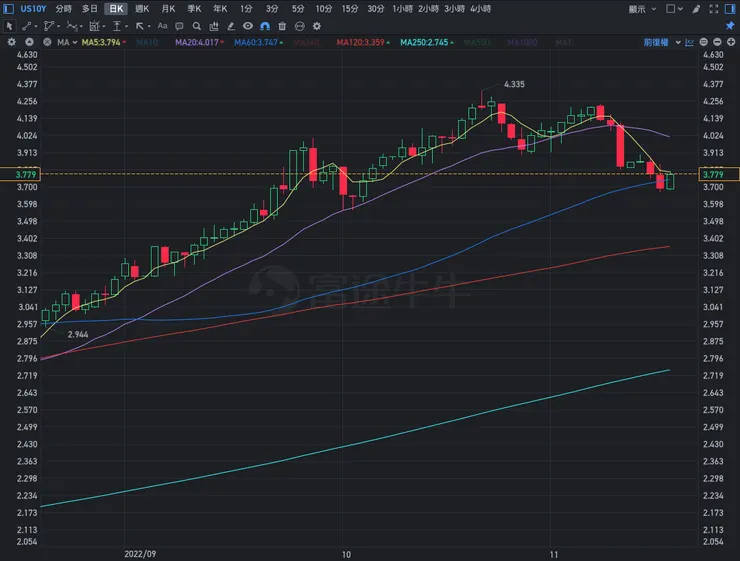Screen dimensions: 740x561
Task: Toggle the MA120 line visibility
Action: point(363,42)
